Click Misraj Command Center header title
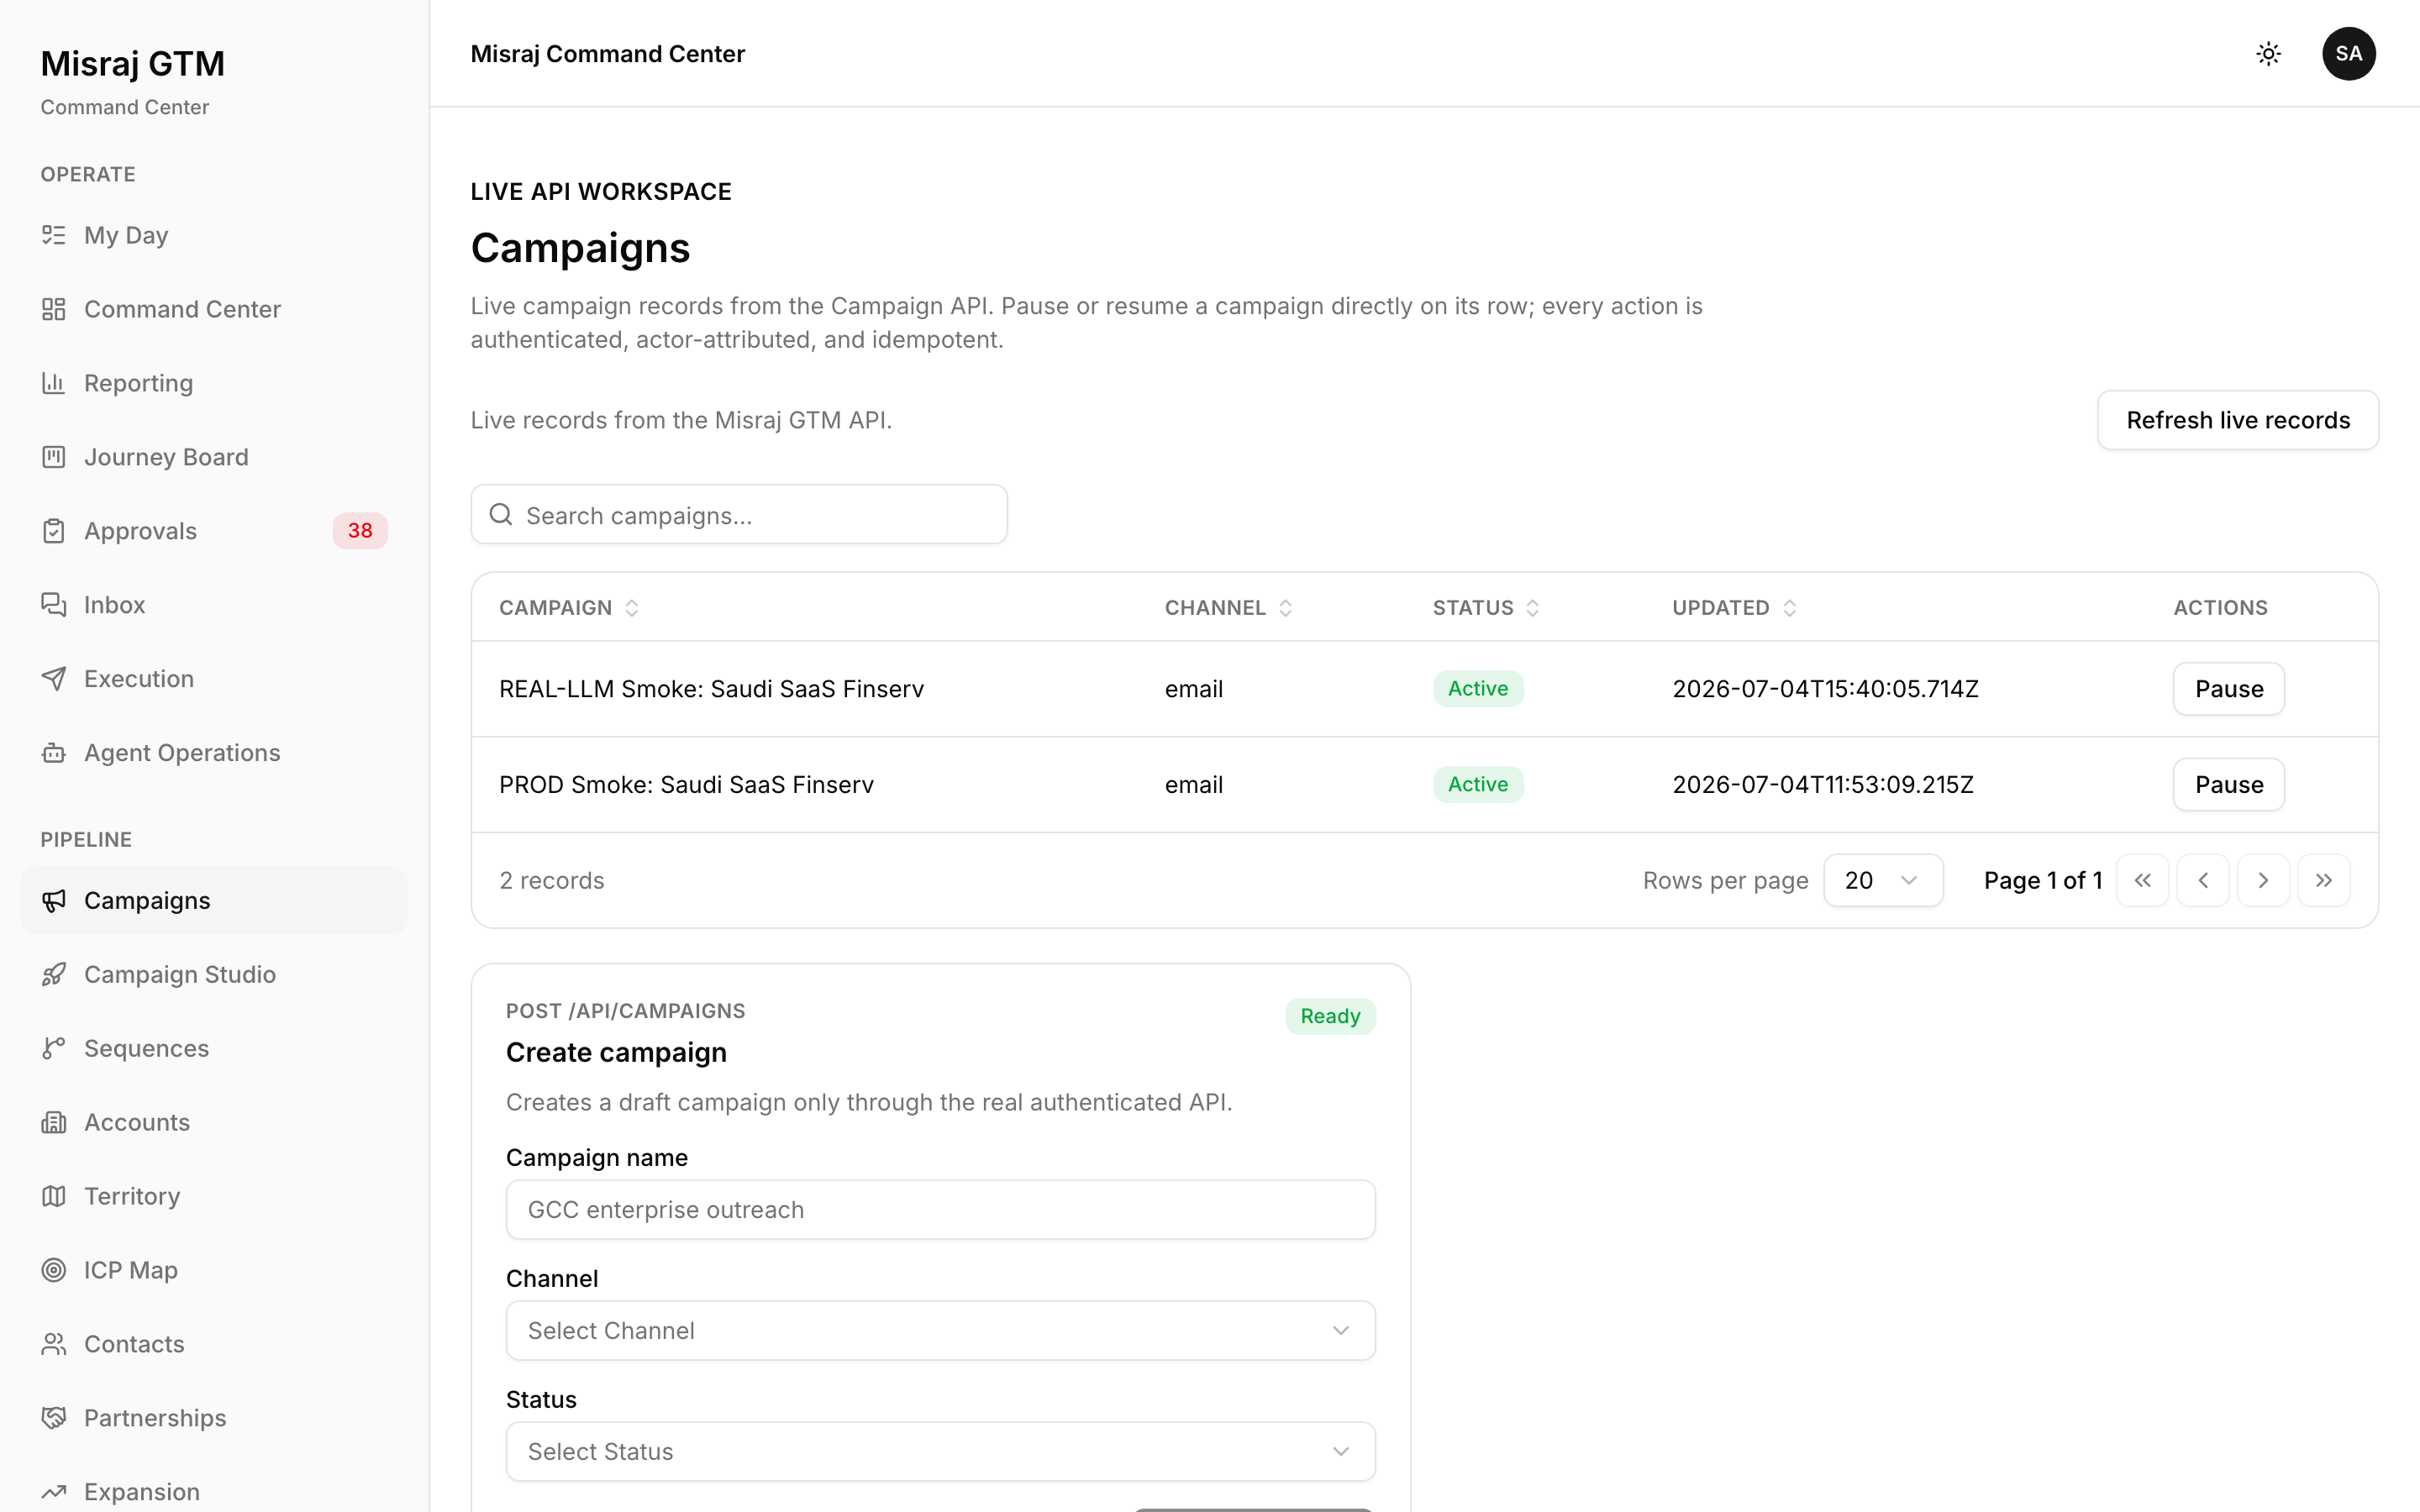This screenshot has width=2420, height=1512. [x=608, y=54]
